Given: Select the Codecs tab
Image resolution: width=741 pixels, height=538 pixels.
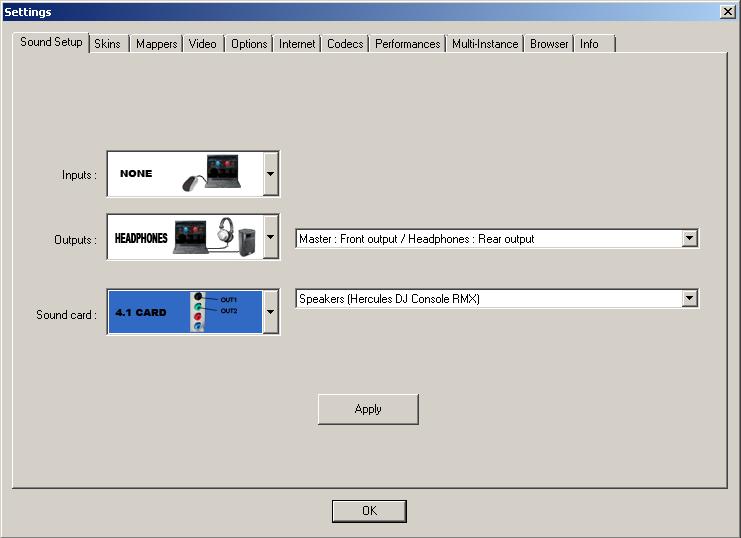Looking at the screenshot, I should [345, 44].
